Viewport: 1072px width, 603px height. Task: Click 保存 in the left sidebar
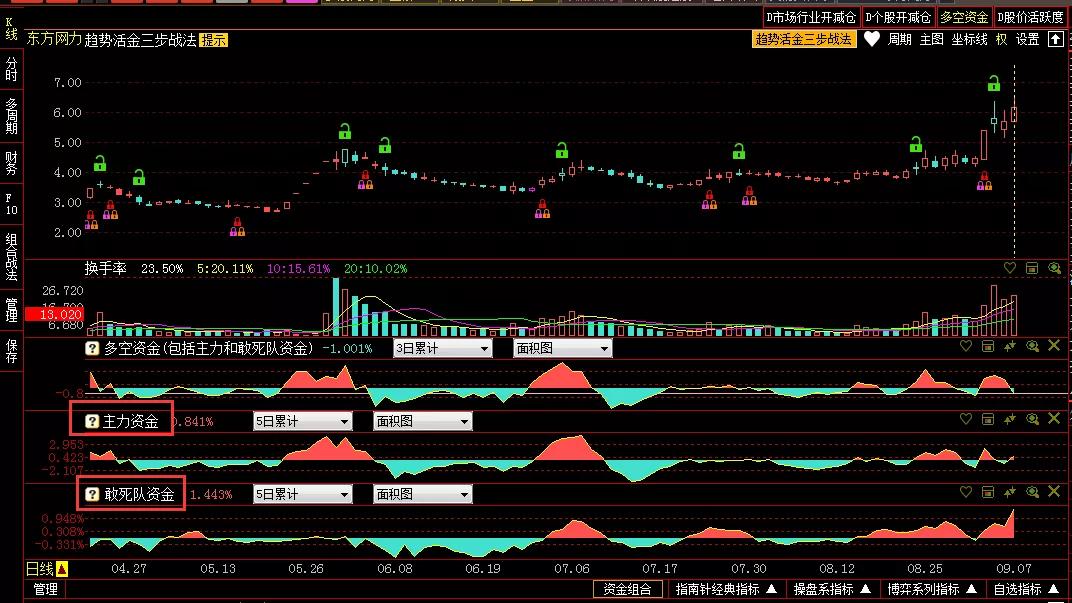pos(12,351)
